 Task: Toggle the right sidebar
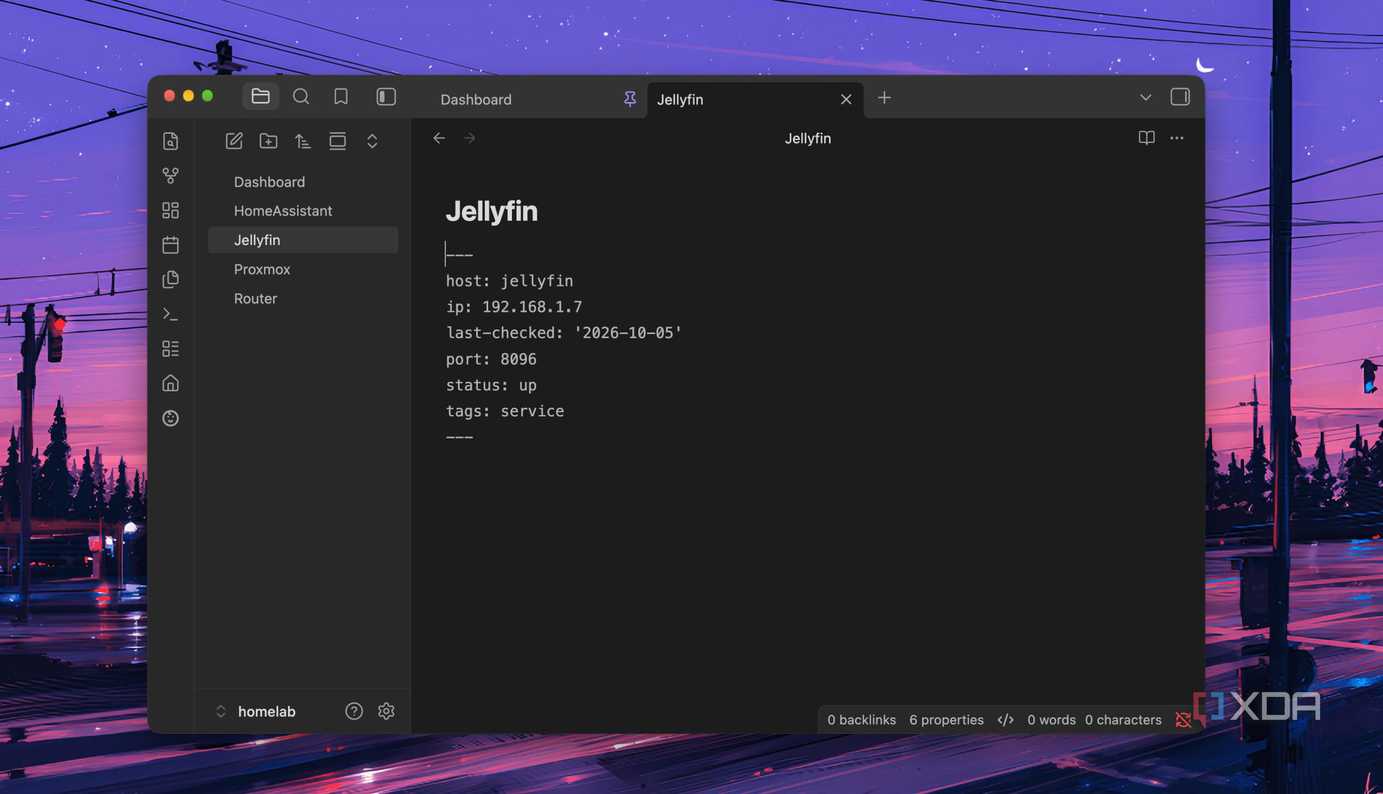pos(1180,97)
